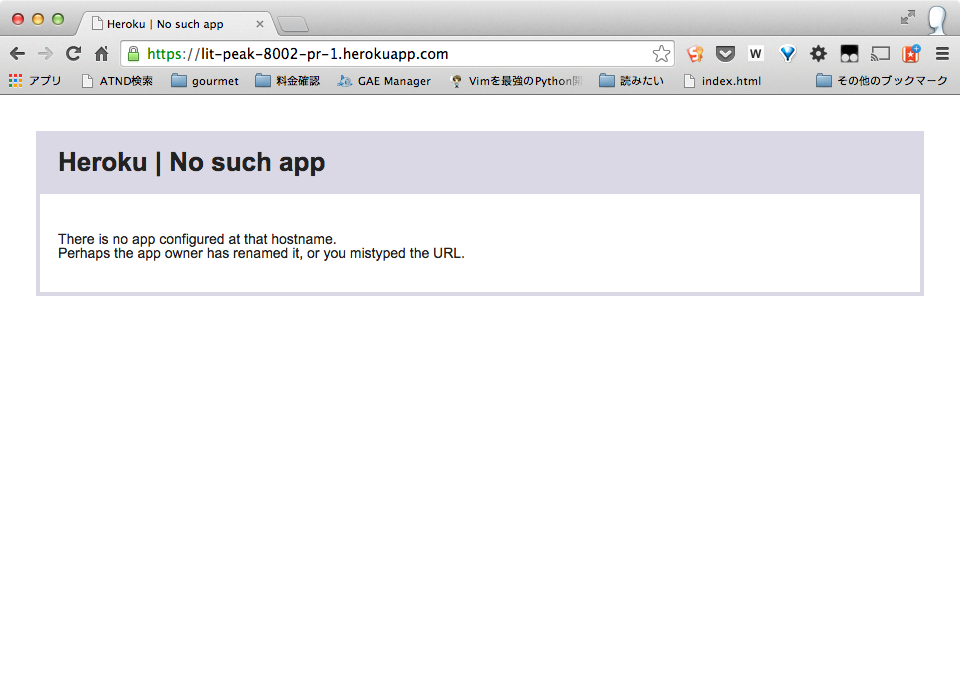Enter fullscreen with the expand arrows icon
Viewport: 960px width, 696px height.
click(907, 18)
